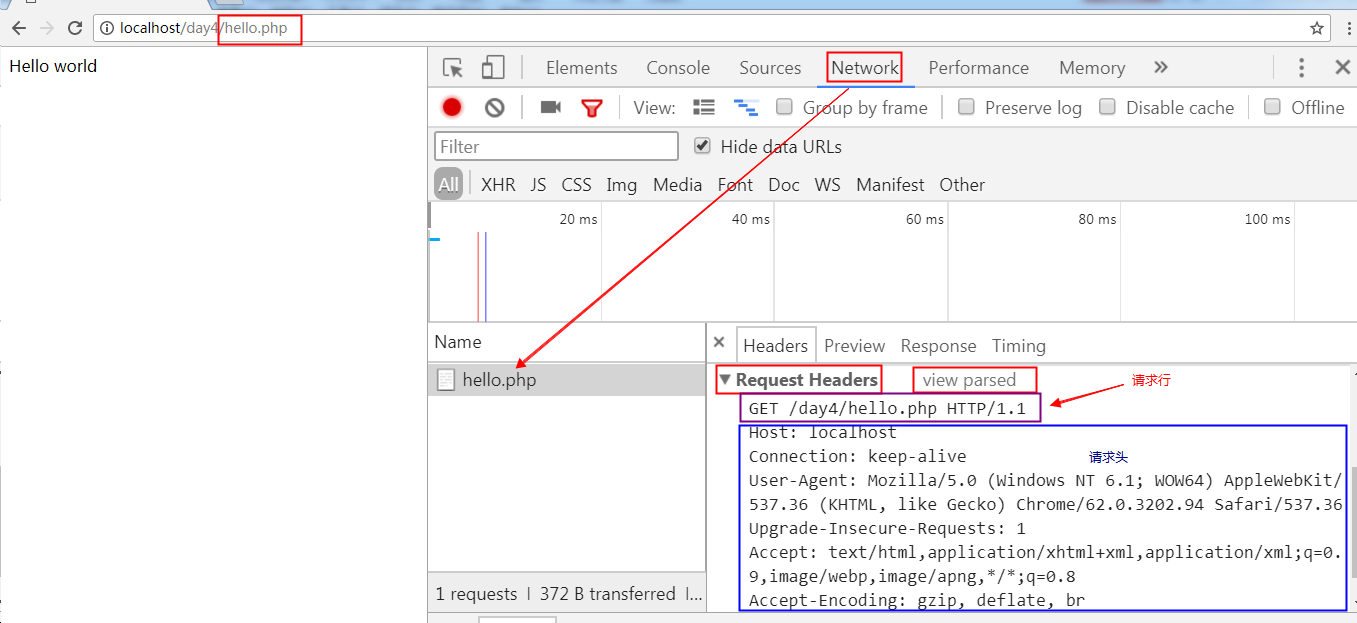
Task: Check the Disable cache option
Action: pos(1107,107)
